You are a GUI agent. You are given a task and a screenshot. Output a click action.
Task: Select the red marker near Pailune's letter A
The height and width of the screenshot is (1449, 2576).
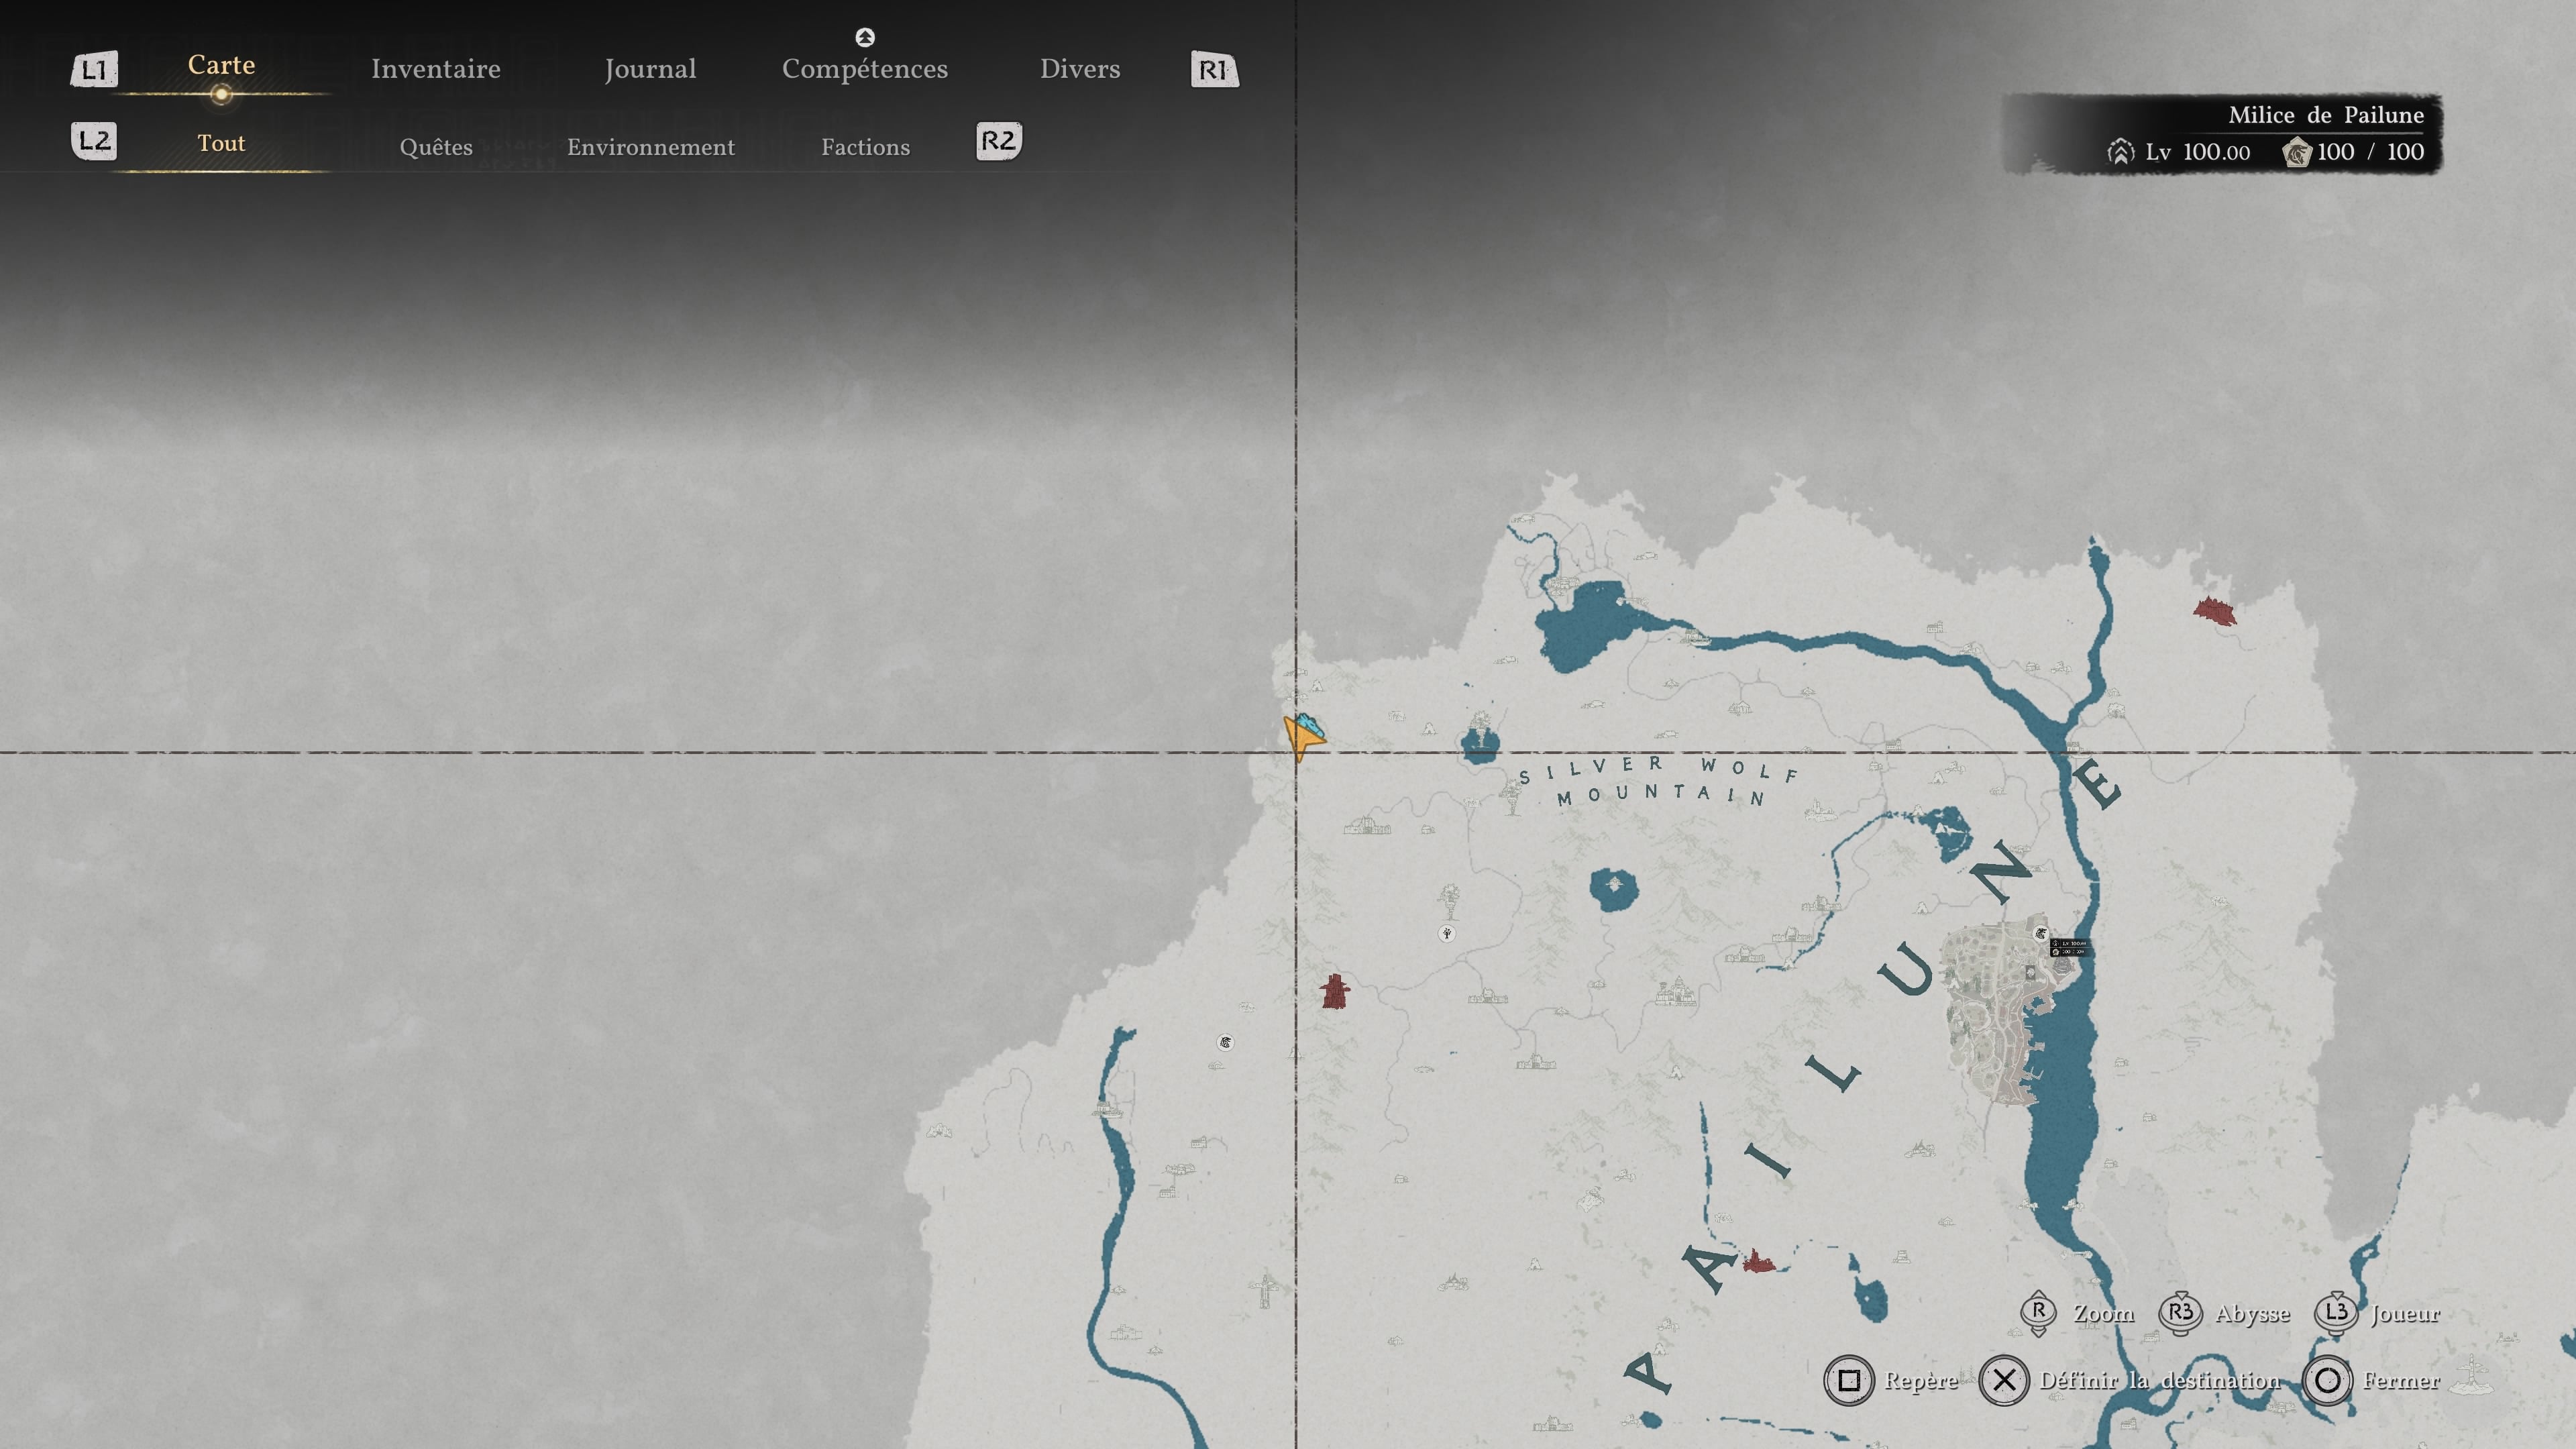(1759, 1261)
